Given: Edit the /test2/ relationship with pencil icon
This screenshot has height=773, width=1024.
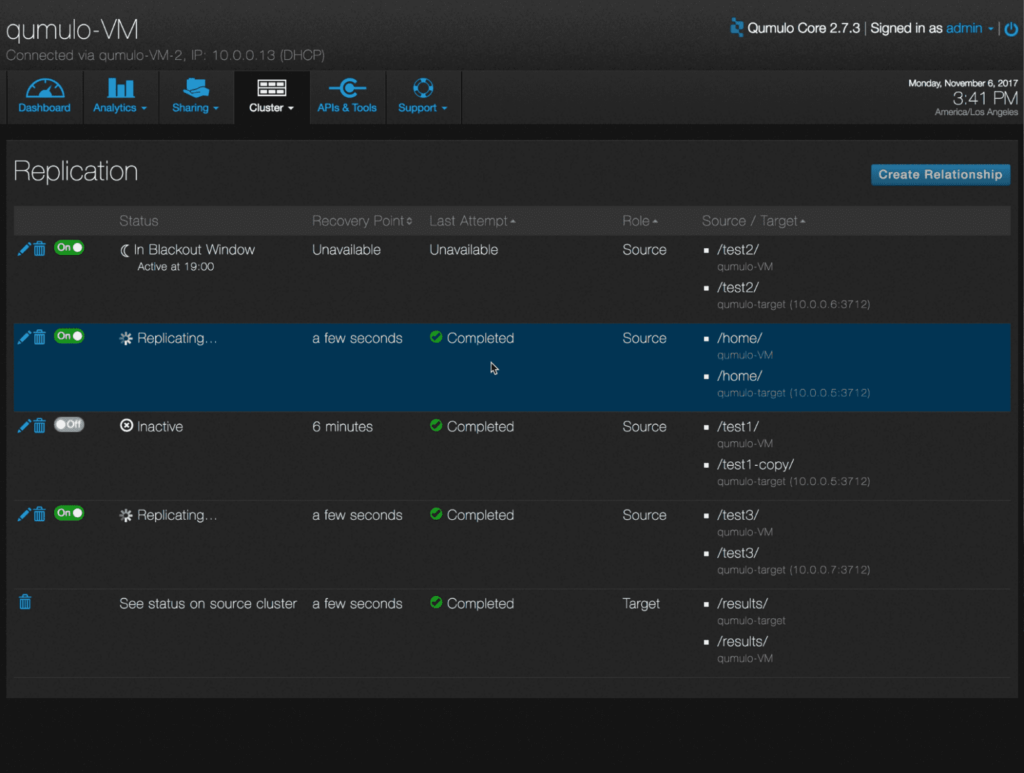Looking at the screenshot, I should click(x=24, y=249).
